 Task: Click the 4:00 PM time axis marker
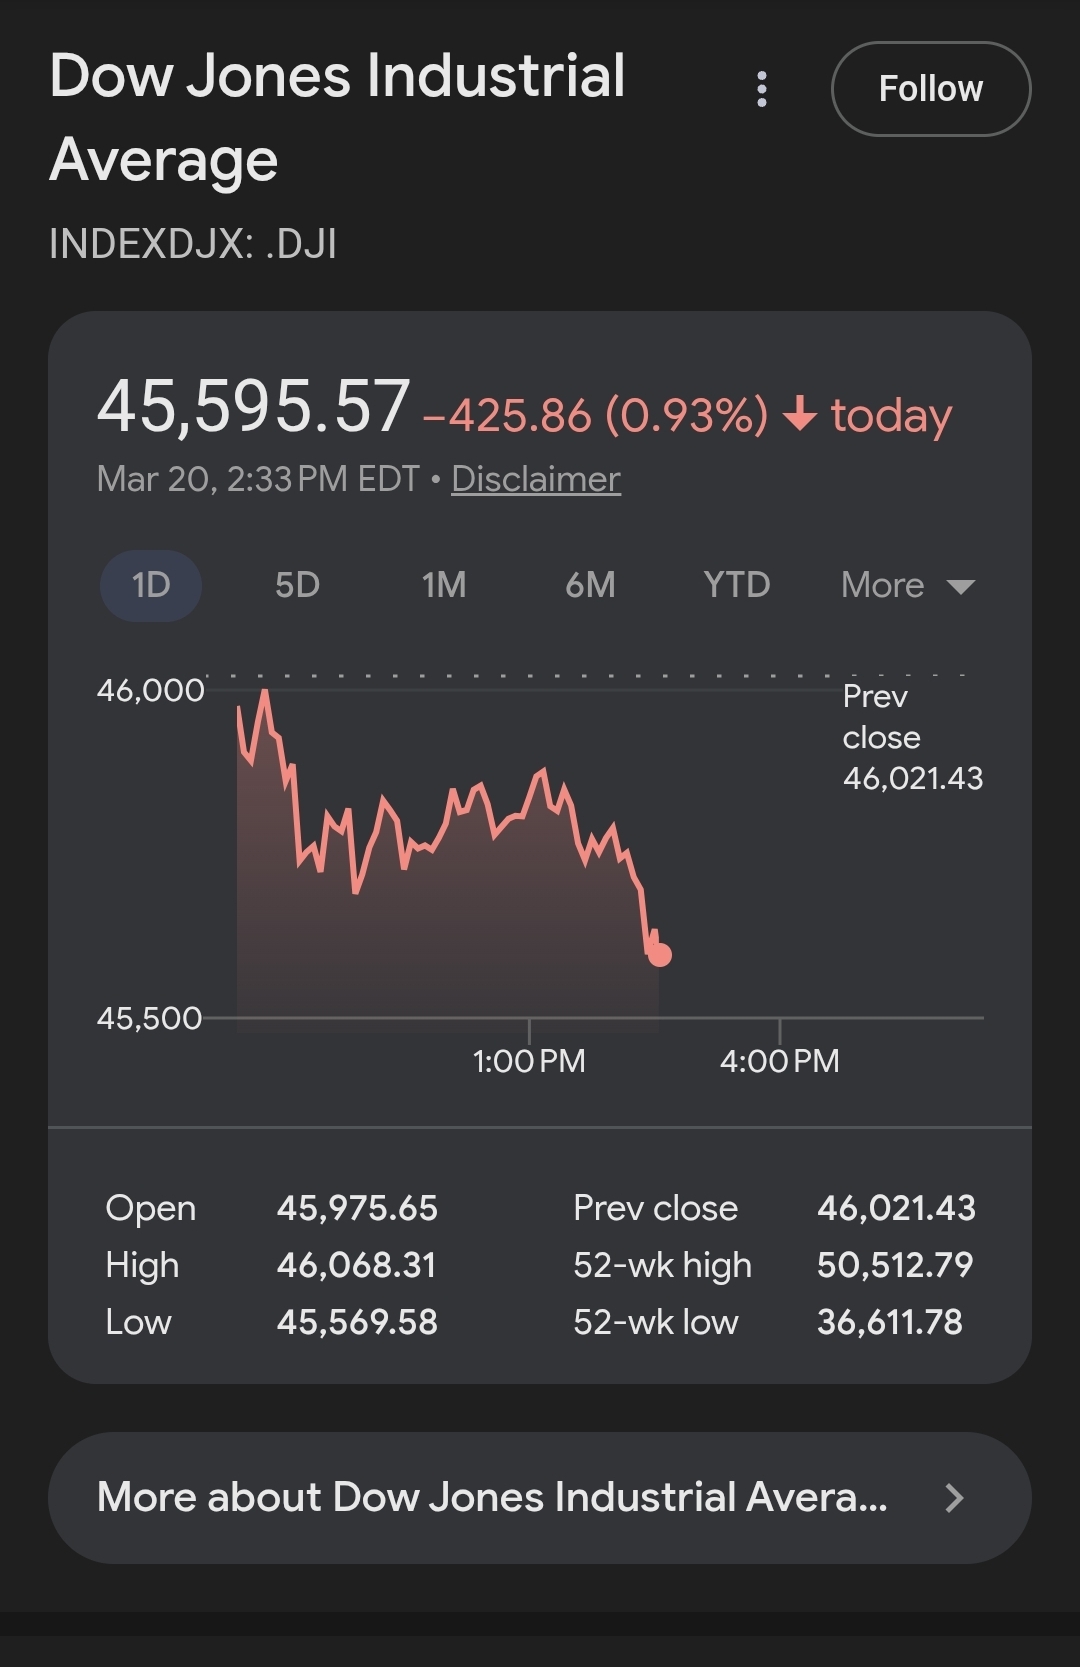[x=780, y=1060]
